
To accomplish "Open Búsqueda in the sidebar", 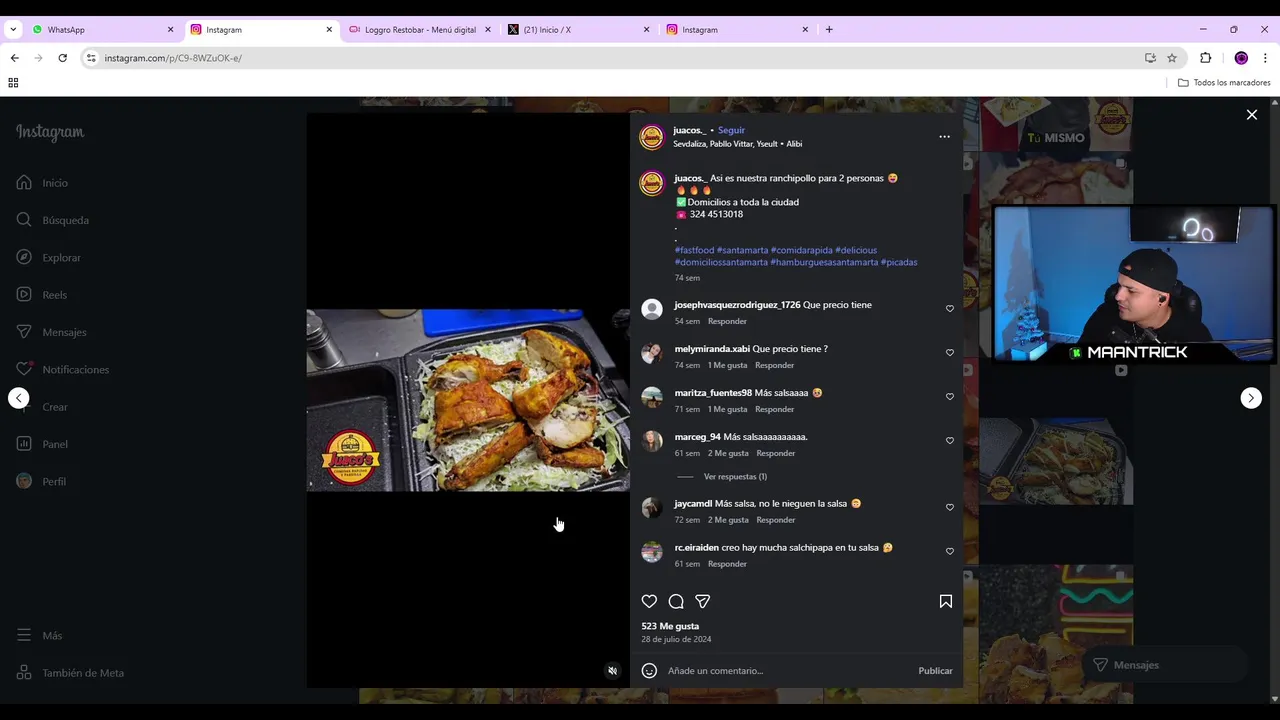I will (52, 220).
